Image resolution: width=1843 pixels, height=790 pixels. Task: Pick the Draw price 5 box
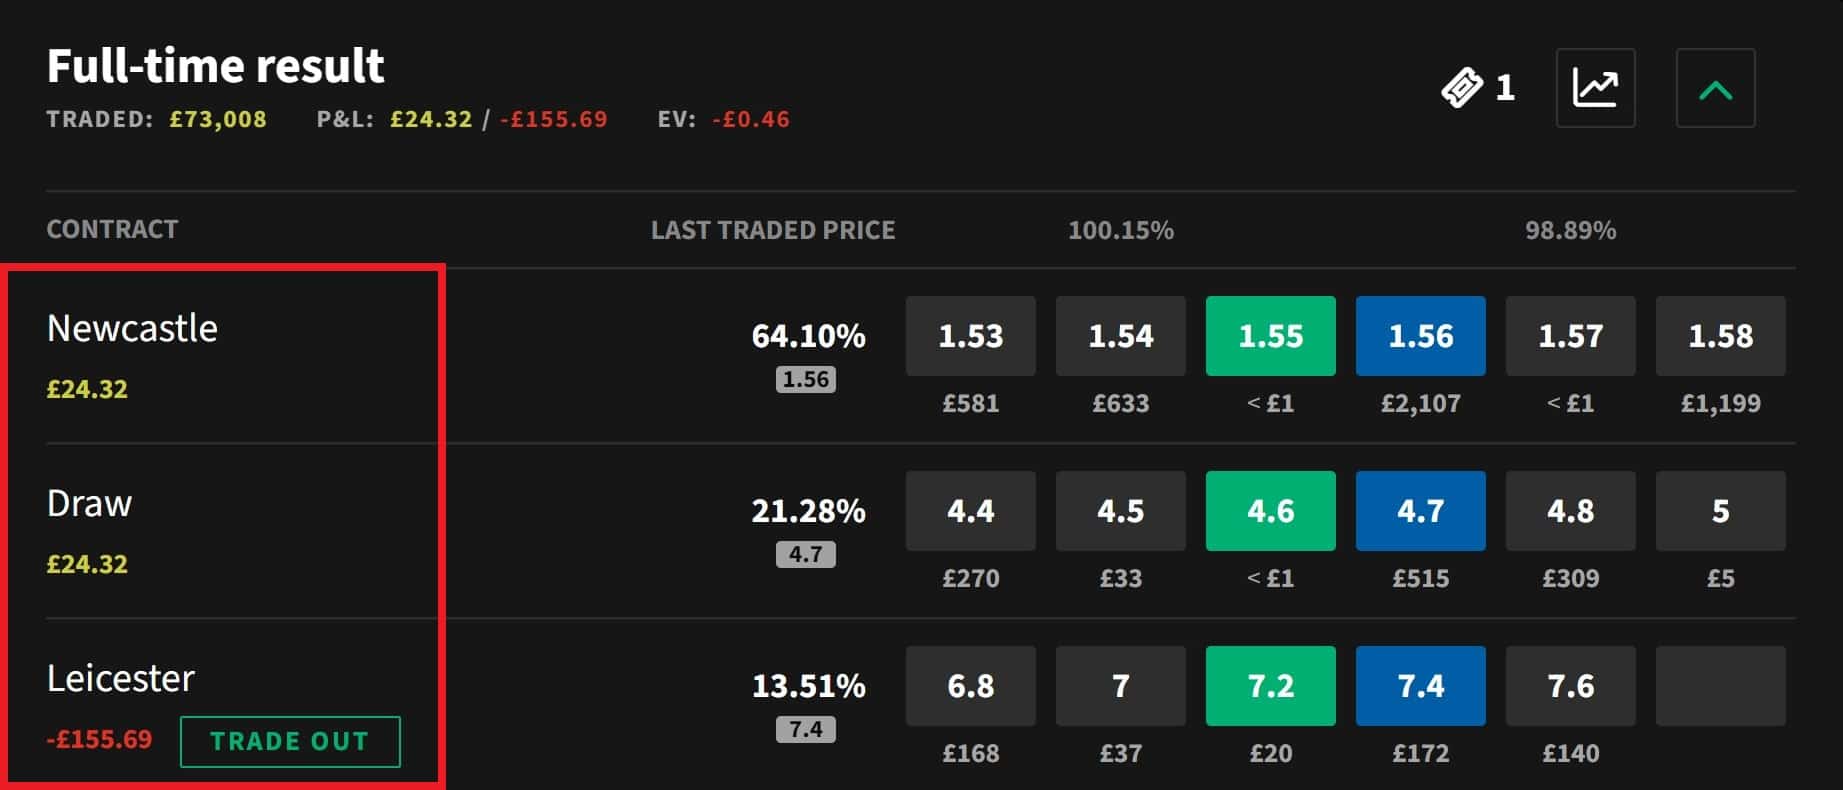[1720, 511]
